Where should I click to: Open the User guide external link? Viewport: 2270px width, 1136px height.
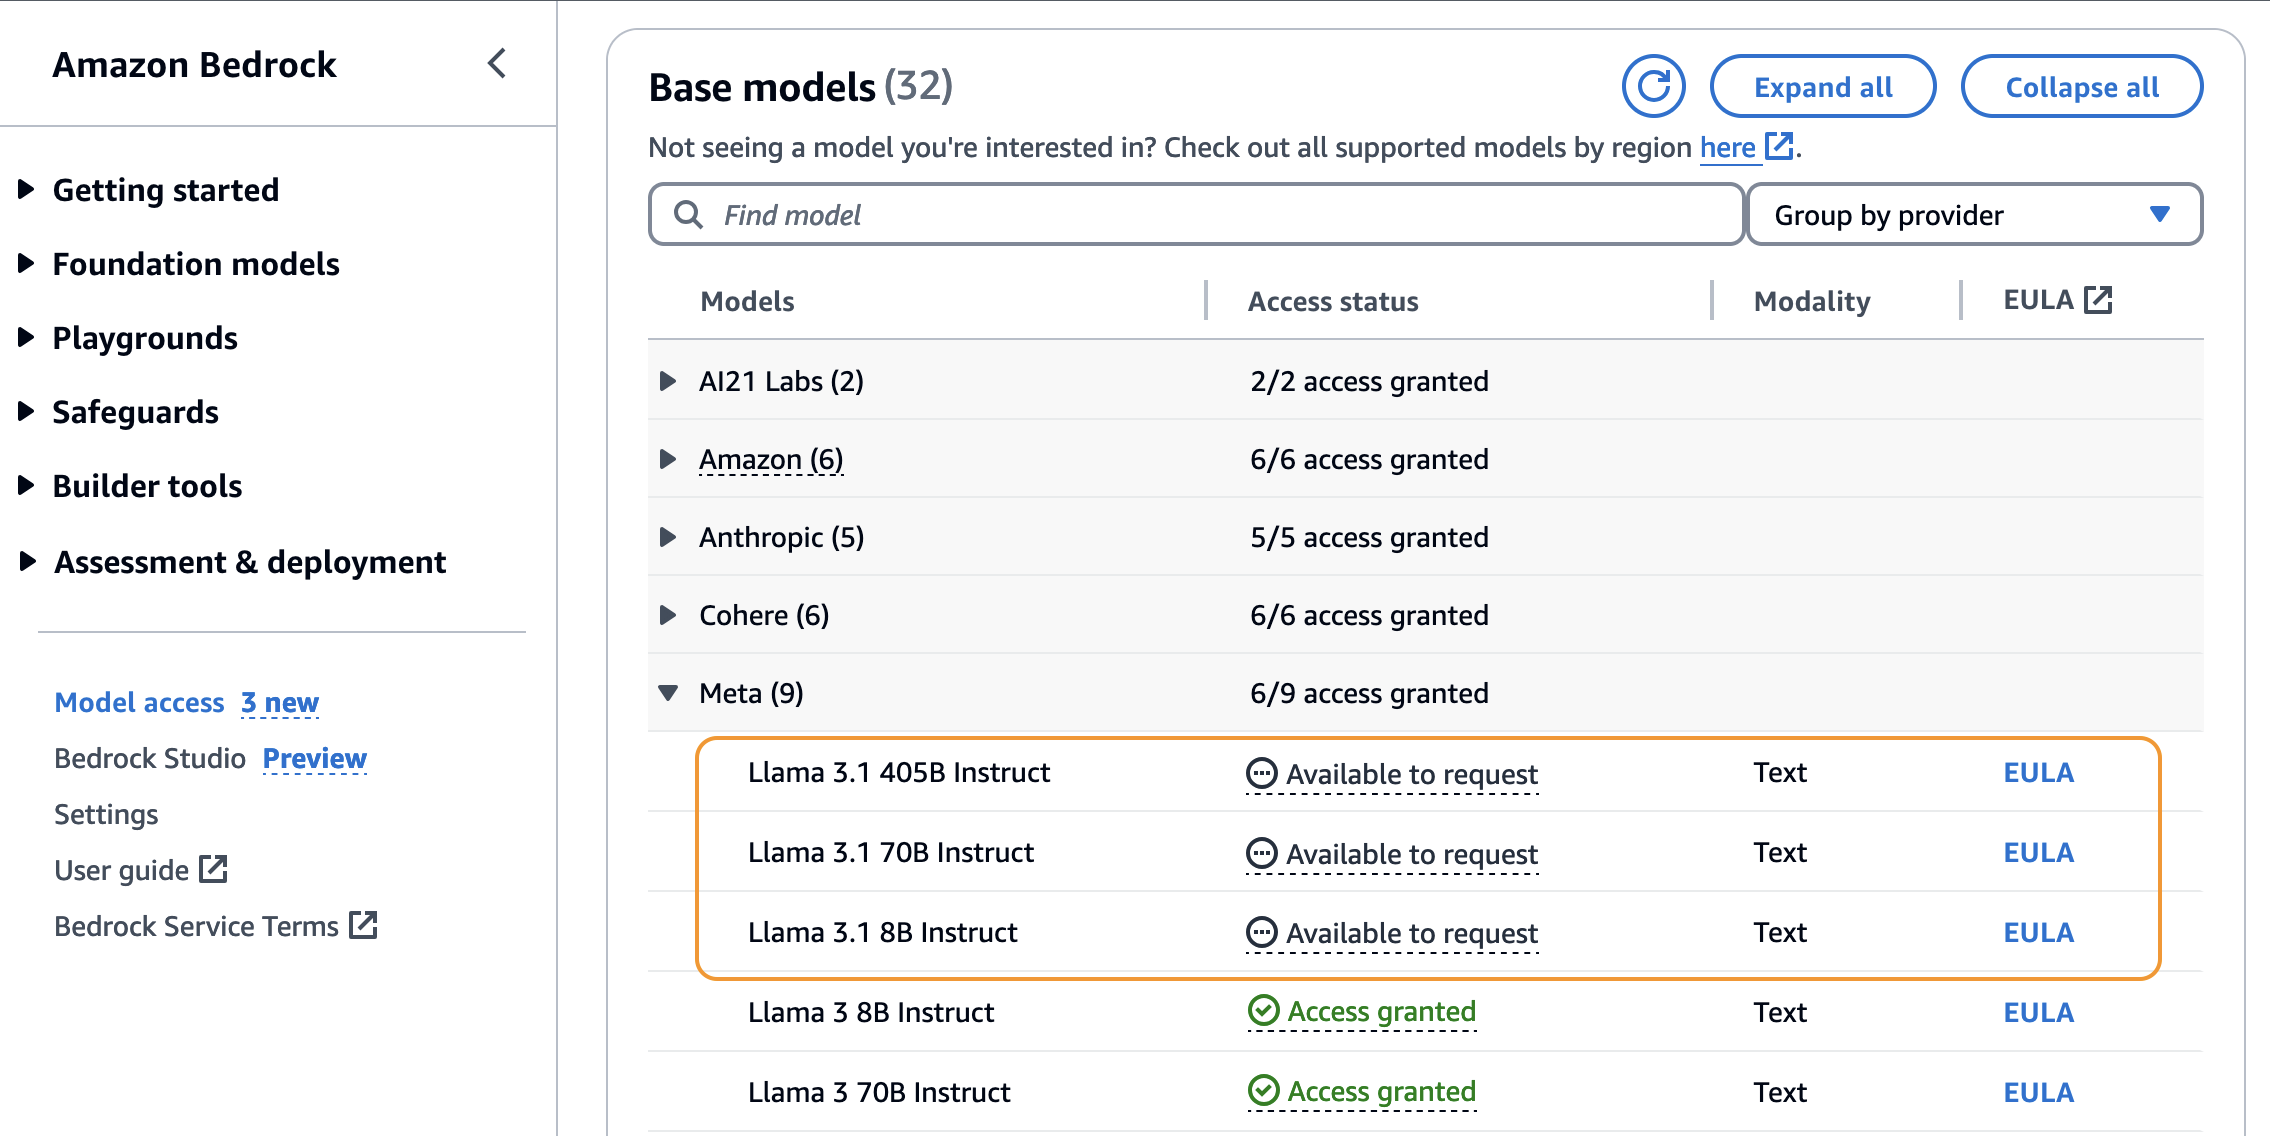click(141, 870)
